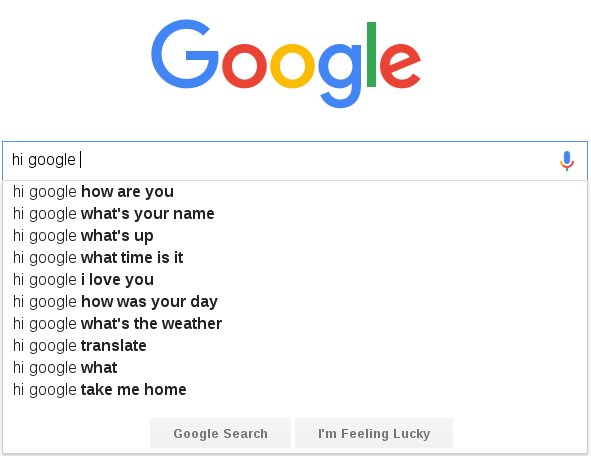Select suggestion 'hi google i love you'

295,280
